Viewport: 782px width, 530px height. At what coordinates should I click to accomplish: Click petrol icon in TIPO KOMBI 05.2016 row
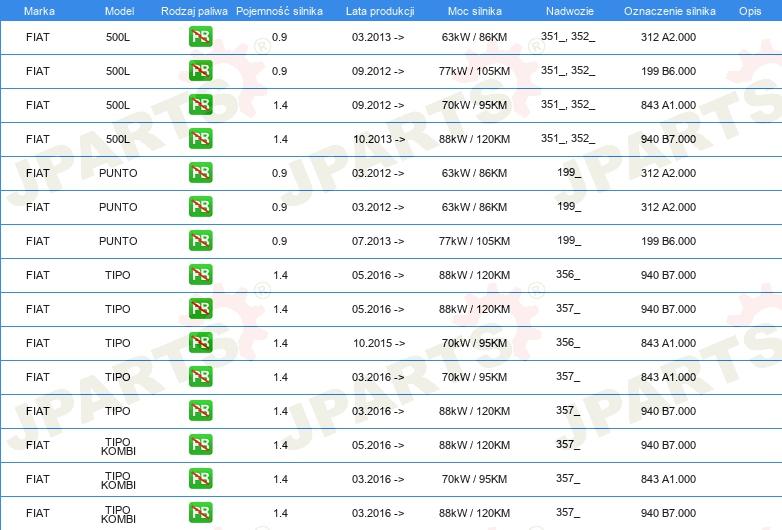click(200, 445)
